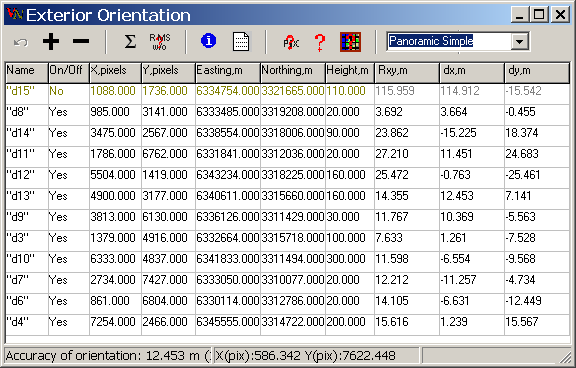
Task: Toggle On/Off value "No" for point d15
Action: pyautogui.click(x=56, y=91)
